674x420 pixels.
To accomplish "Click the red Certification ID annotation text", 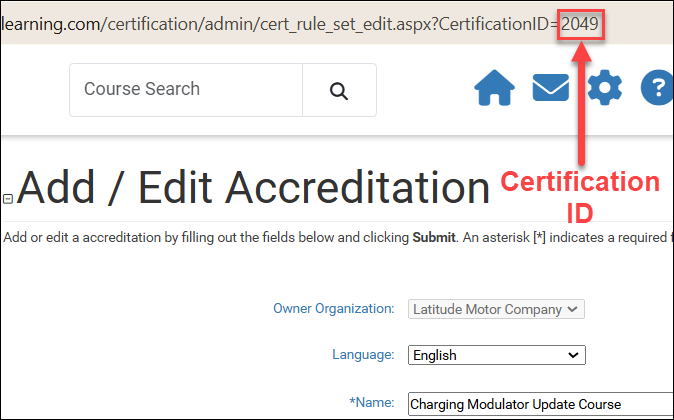I will (580, 197).
